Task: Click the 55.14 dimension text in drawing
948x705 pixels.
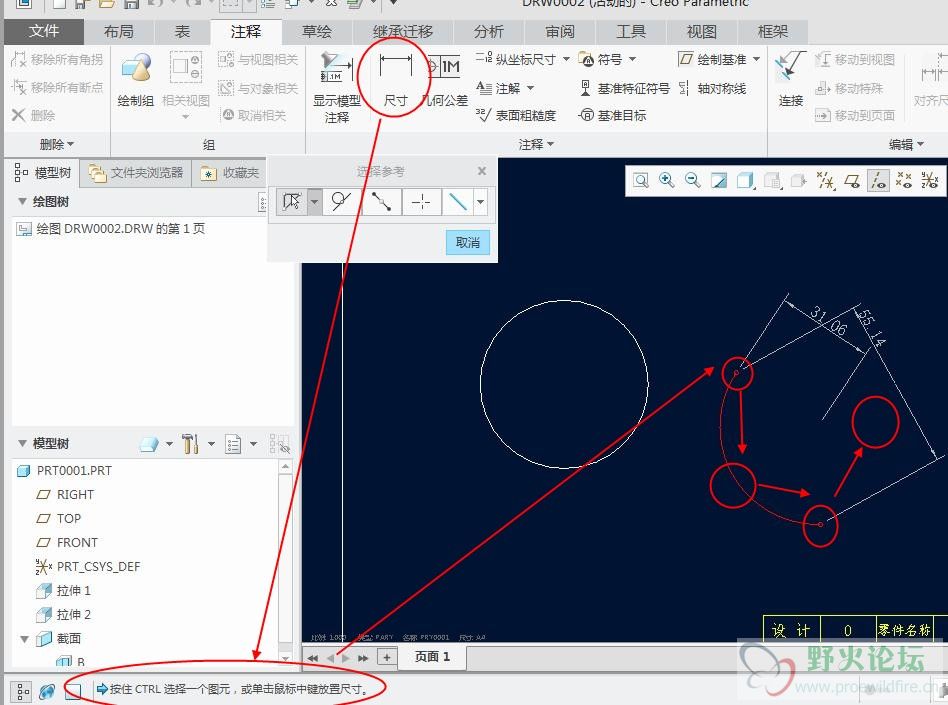Action: click(872, 328)
